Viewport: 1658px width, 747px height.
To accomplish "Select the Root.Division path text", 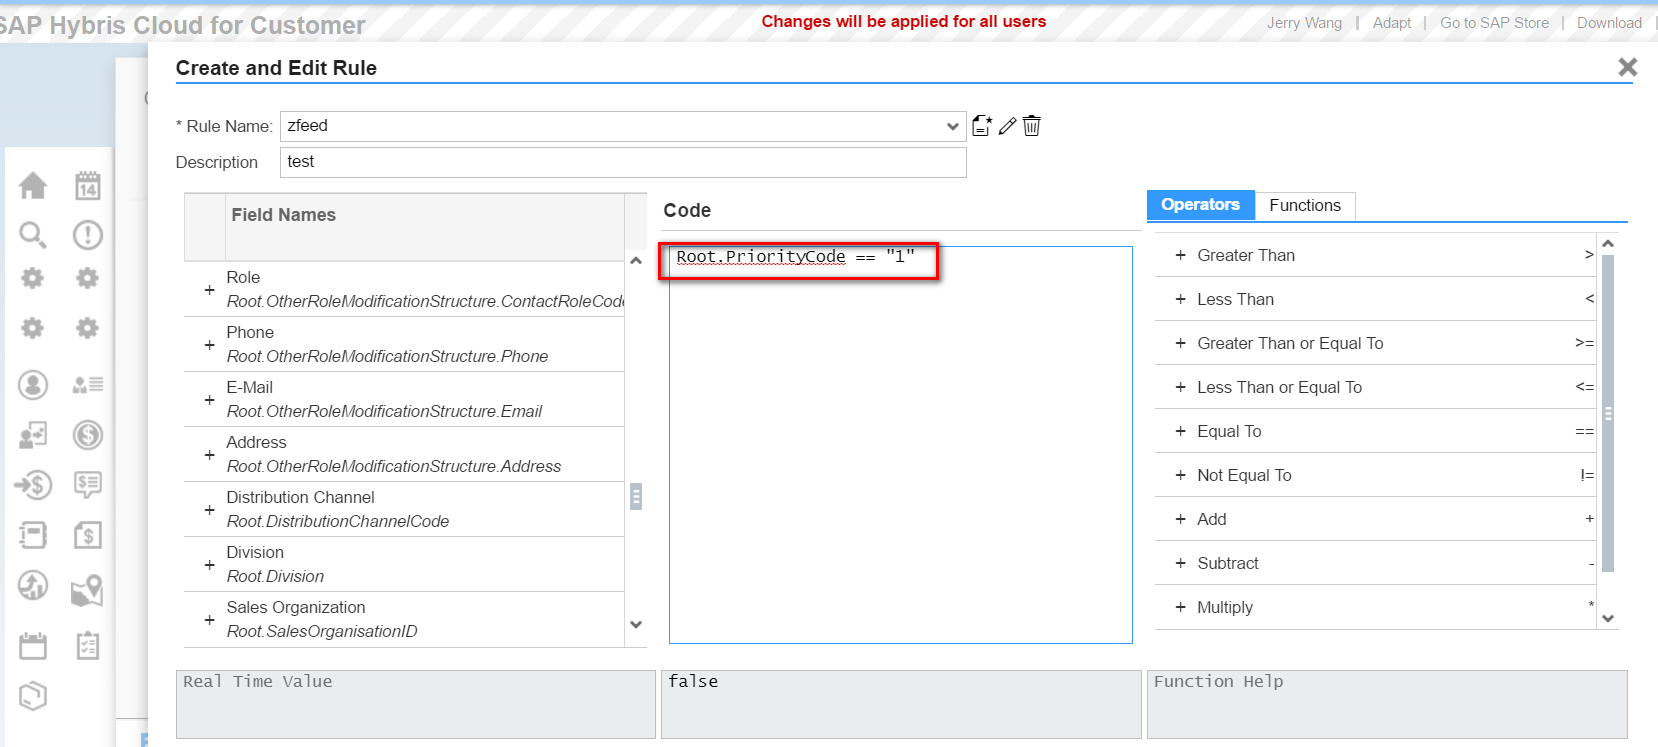I will pos(275,576).
